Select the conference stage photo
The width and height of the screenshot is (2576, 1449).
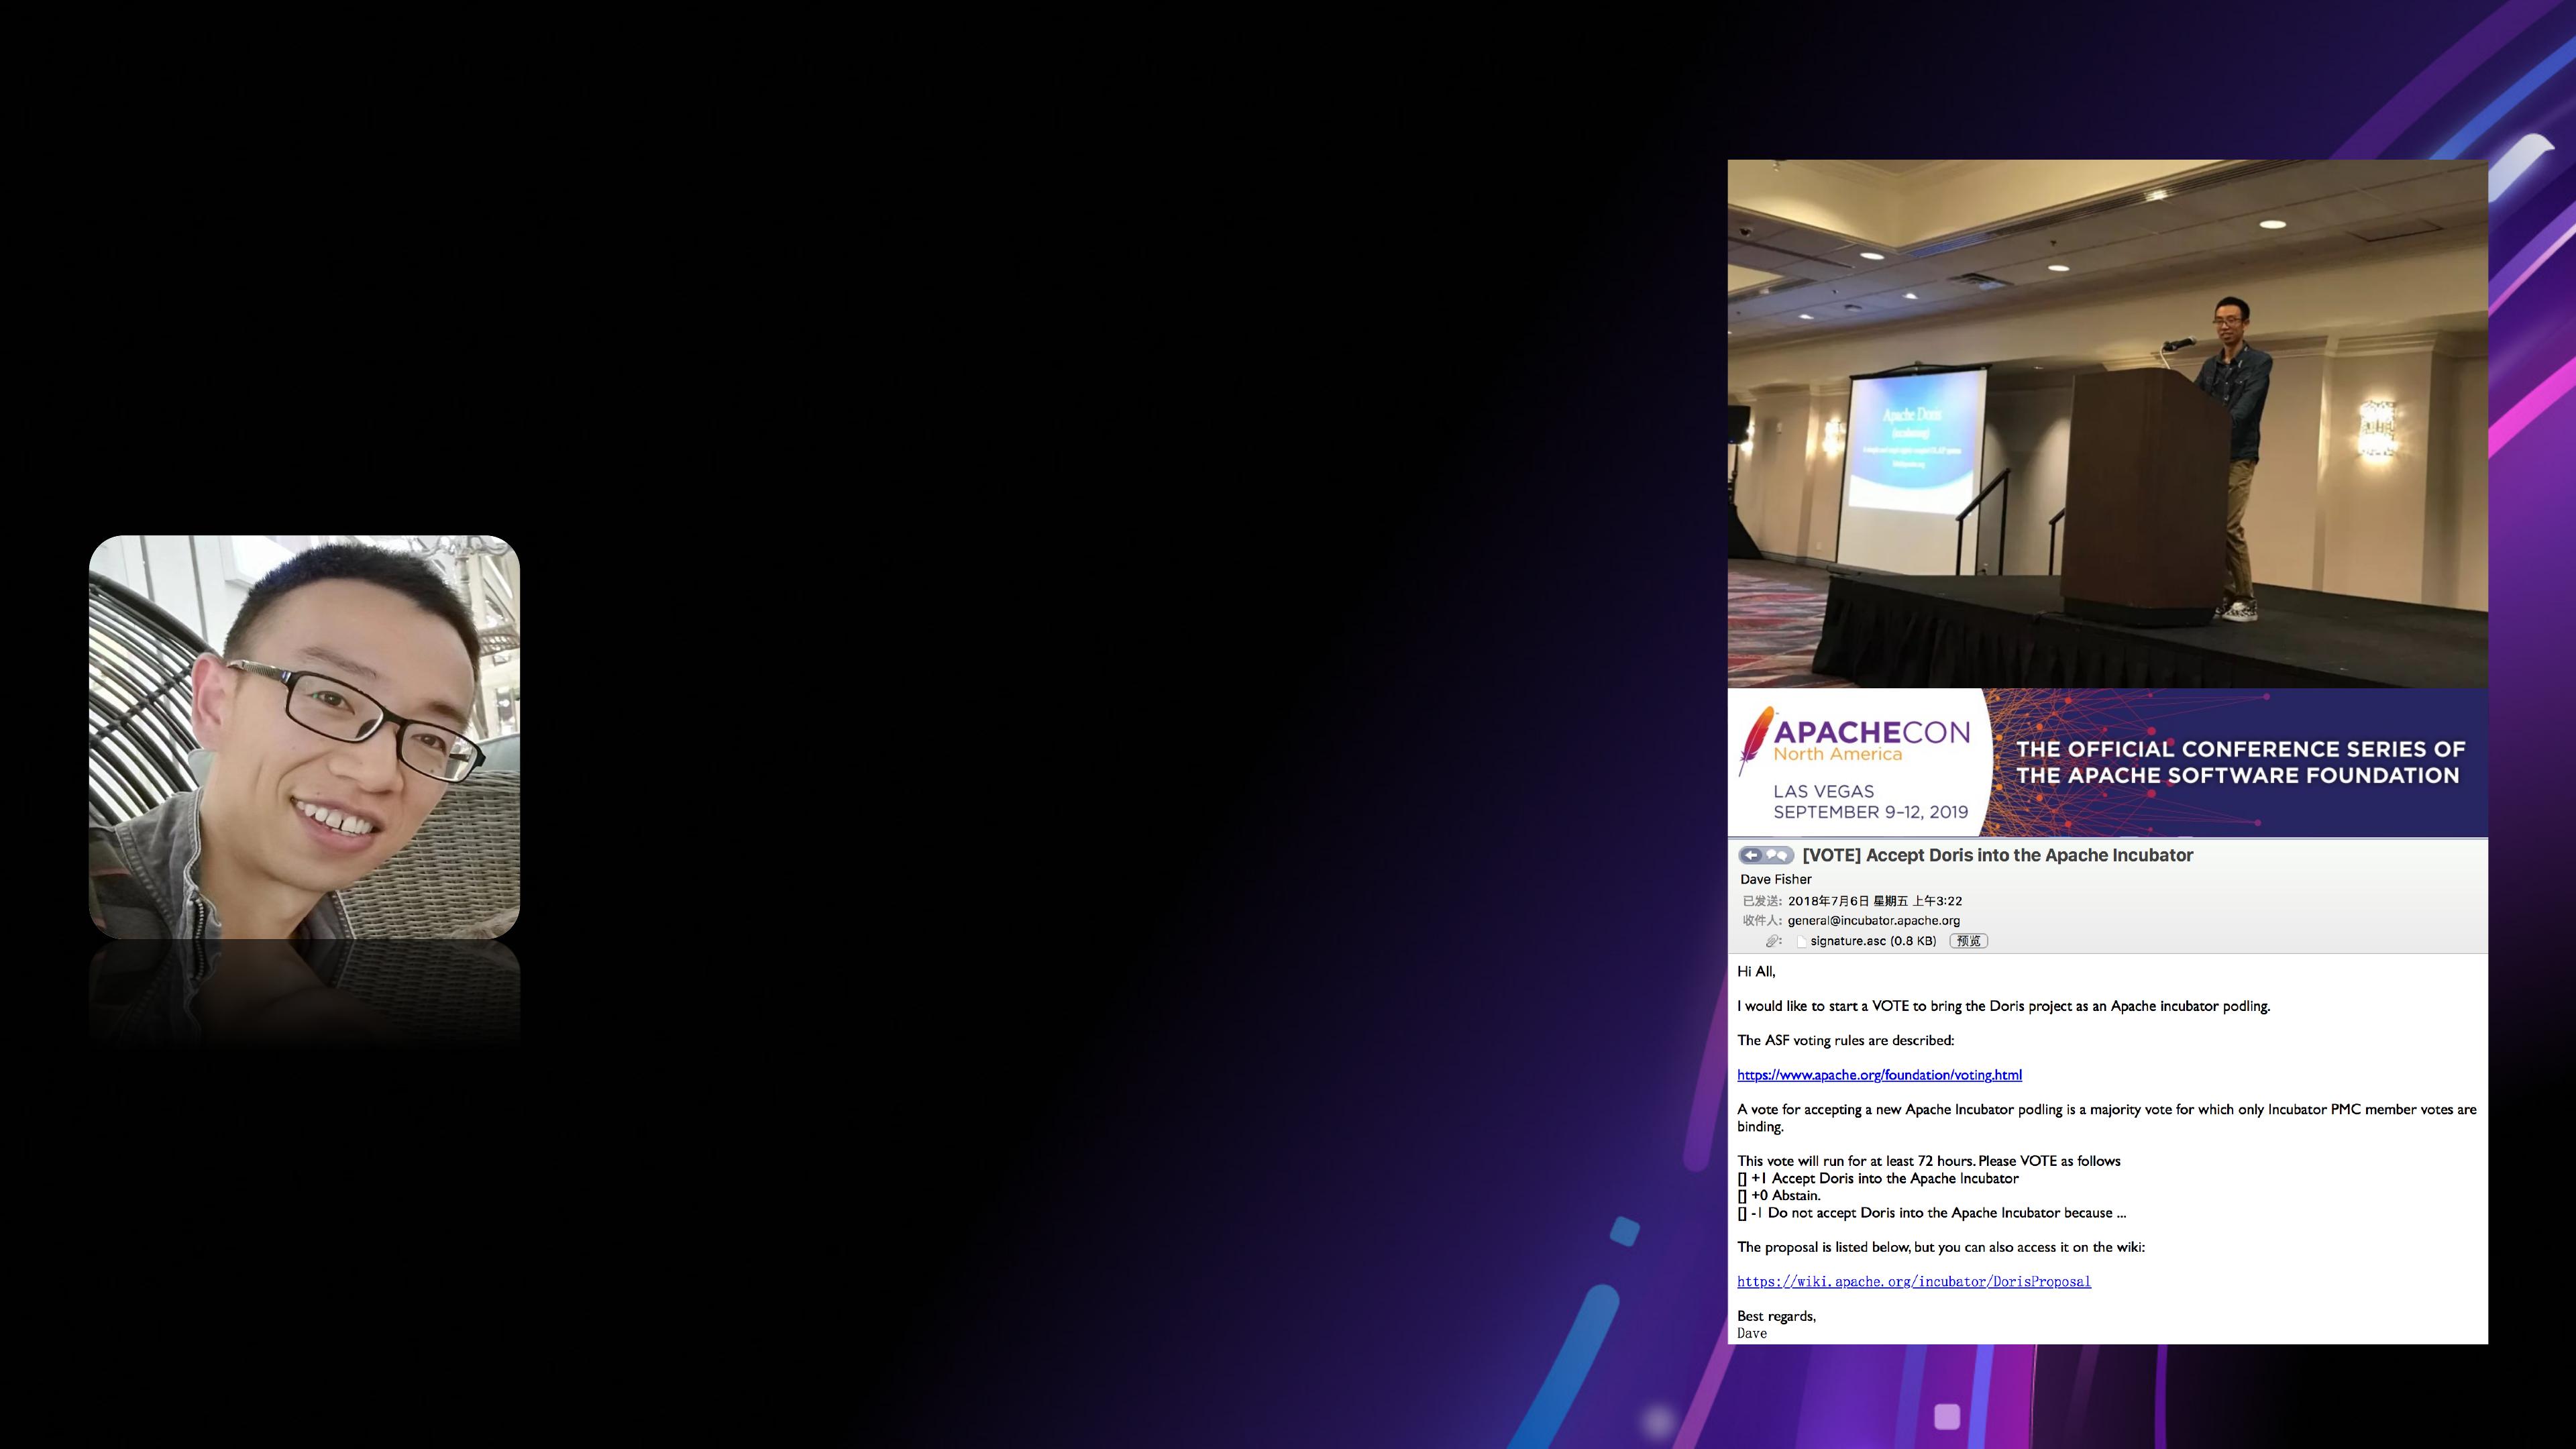tap(2107, 423)
